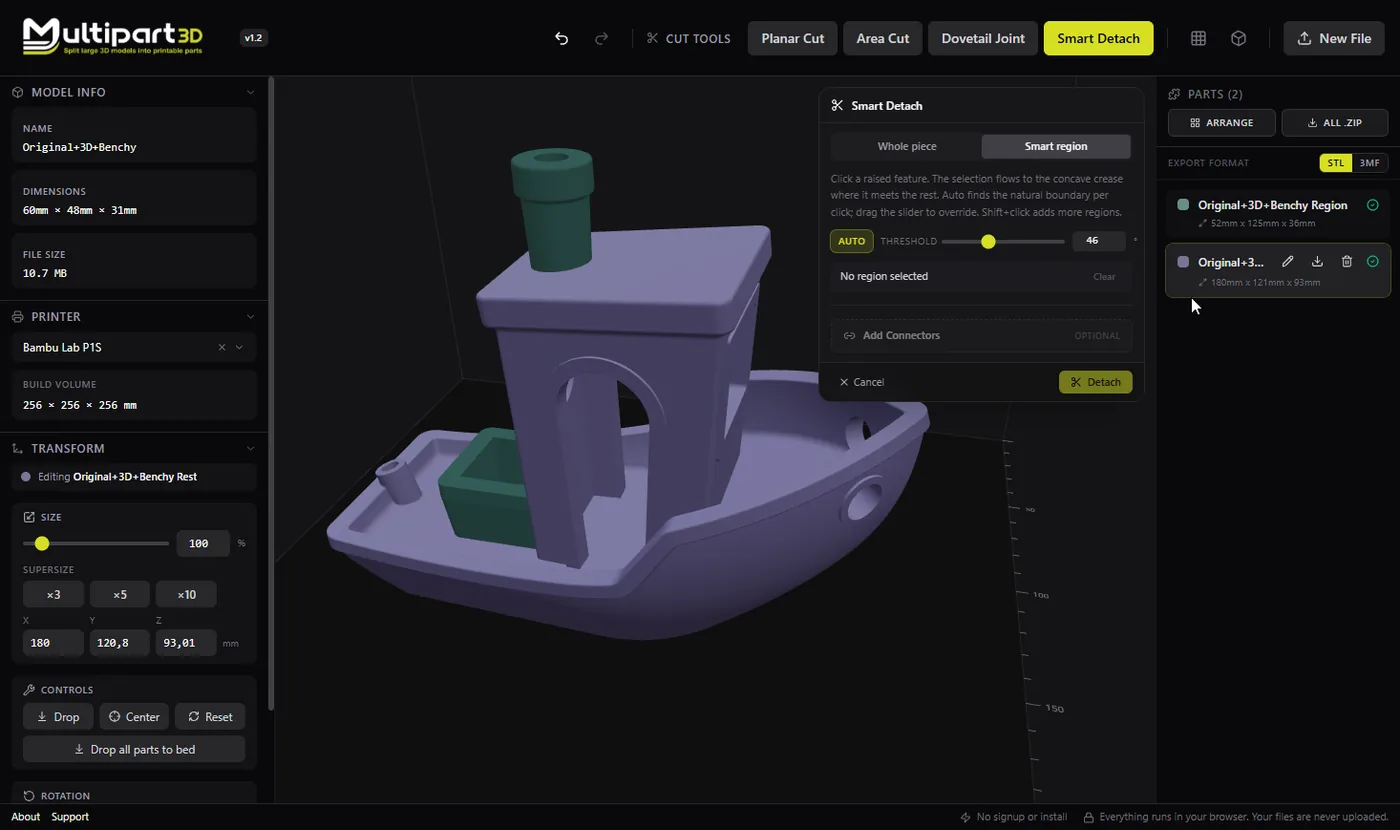Open the Bambu Lab P1S printer dropdown
This screenshot has width=1400, height=830.
239,347
